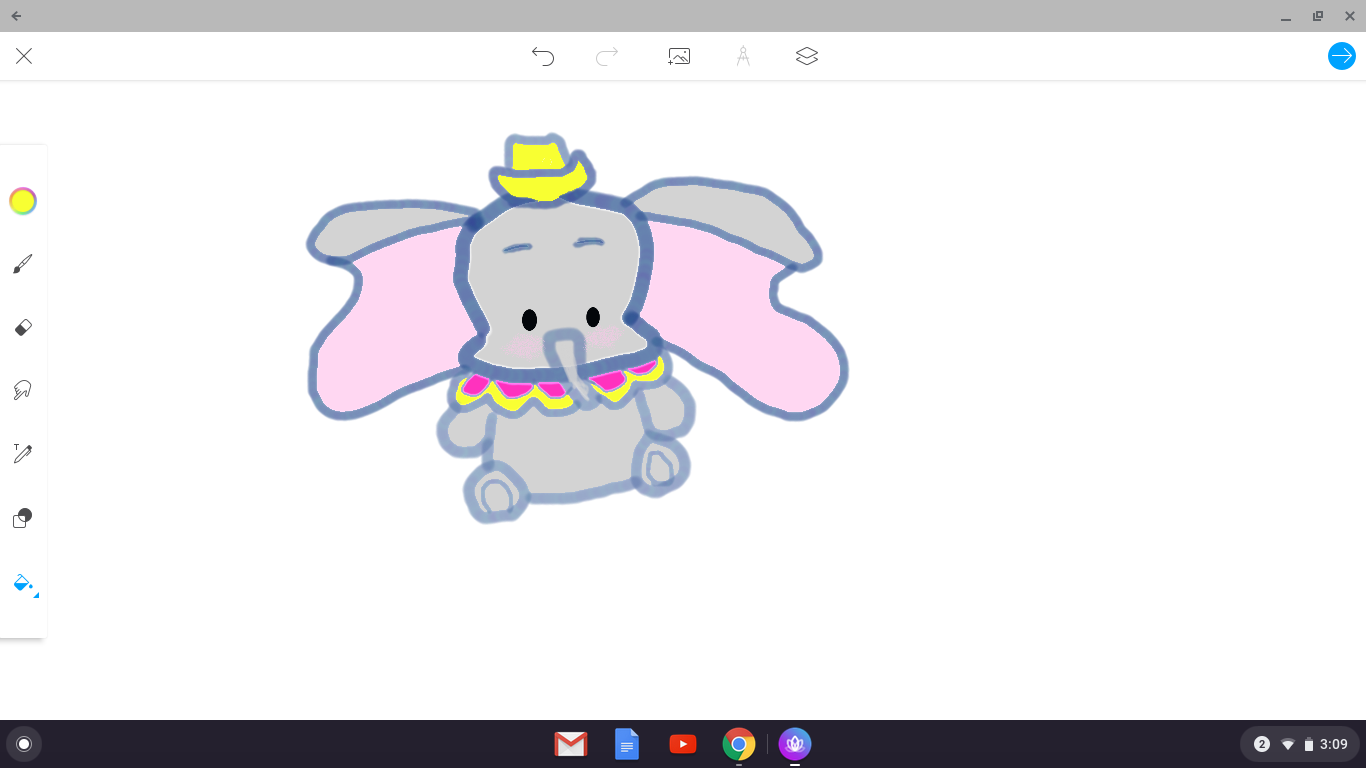Open Wi-Fi status in system tray
The image size is (1366, 768).
(1288, 744)
